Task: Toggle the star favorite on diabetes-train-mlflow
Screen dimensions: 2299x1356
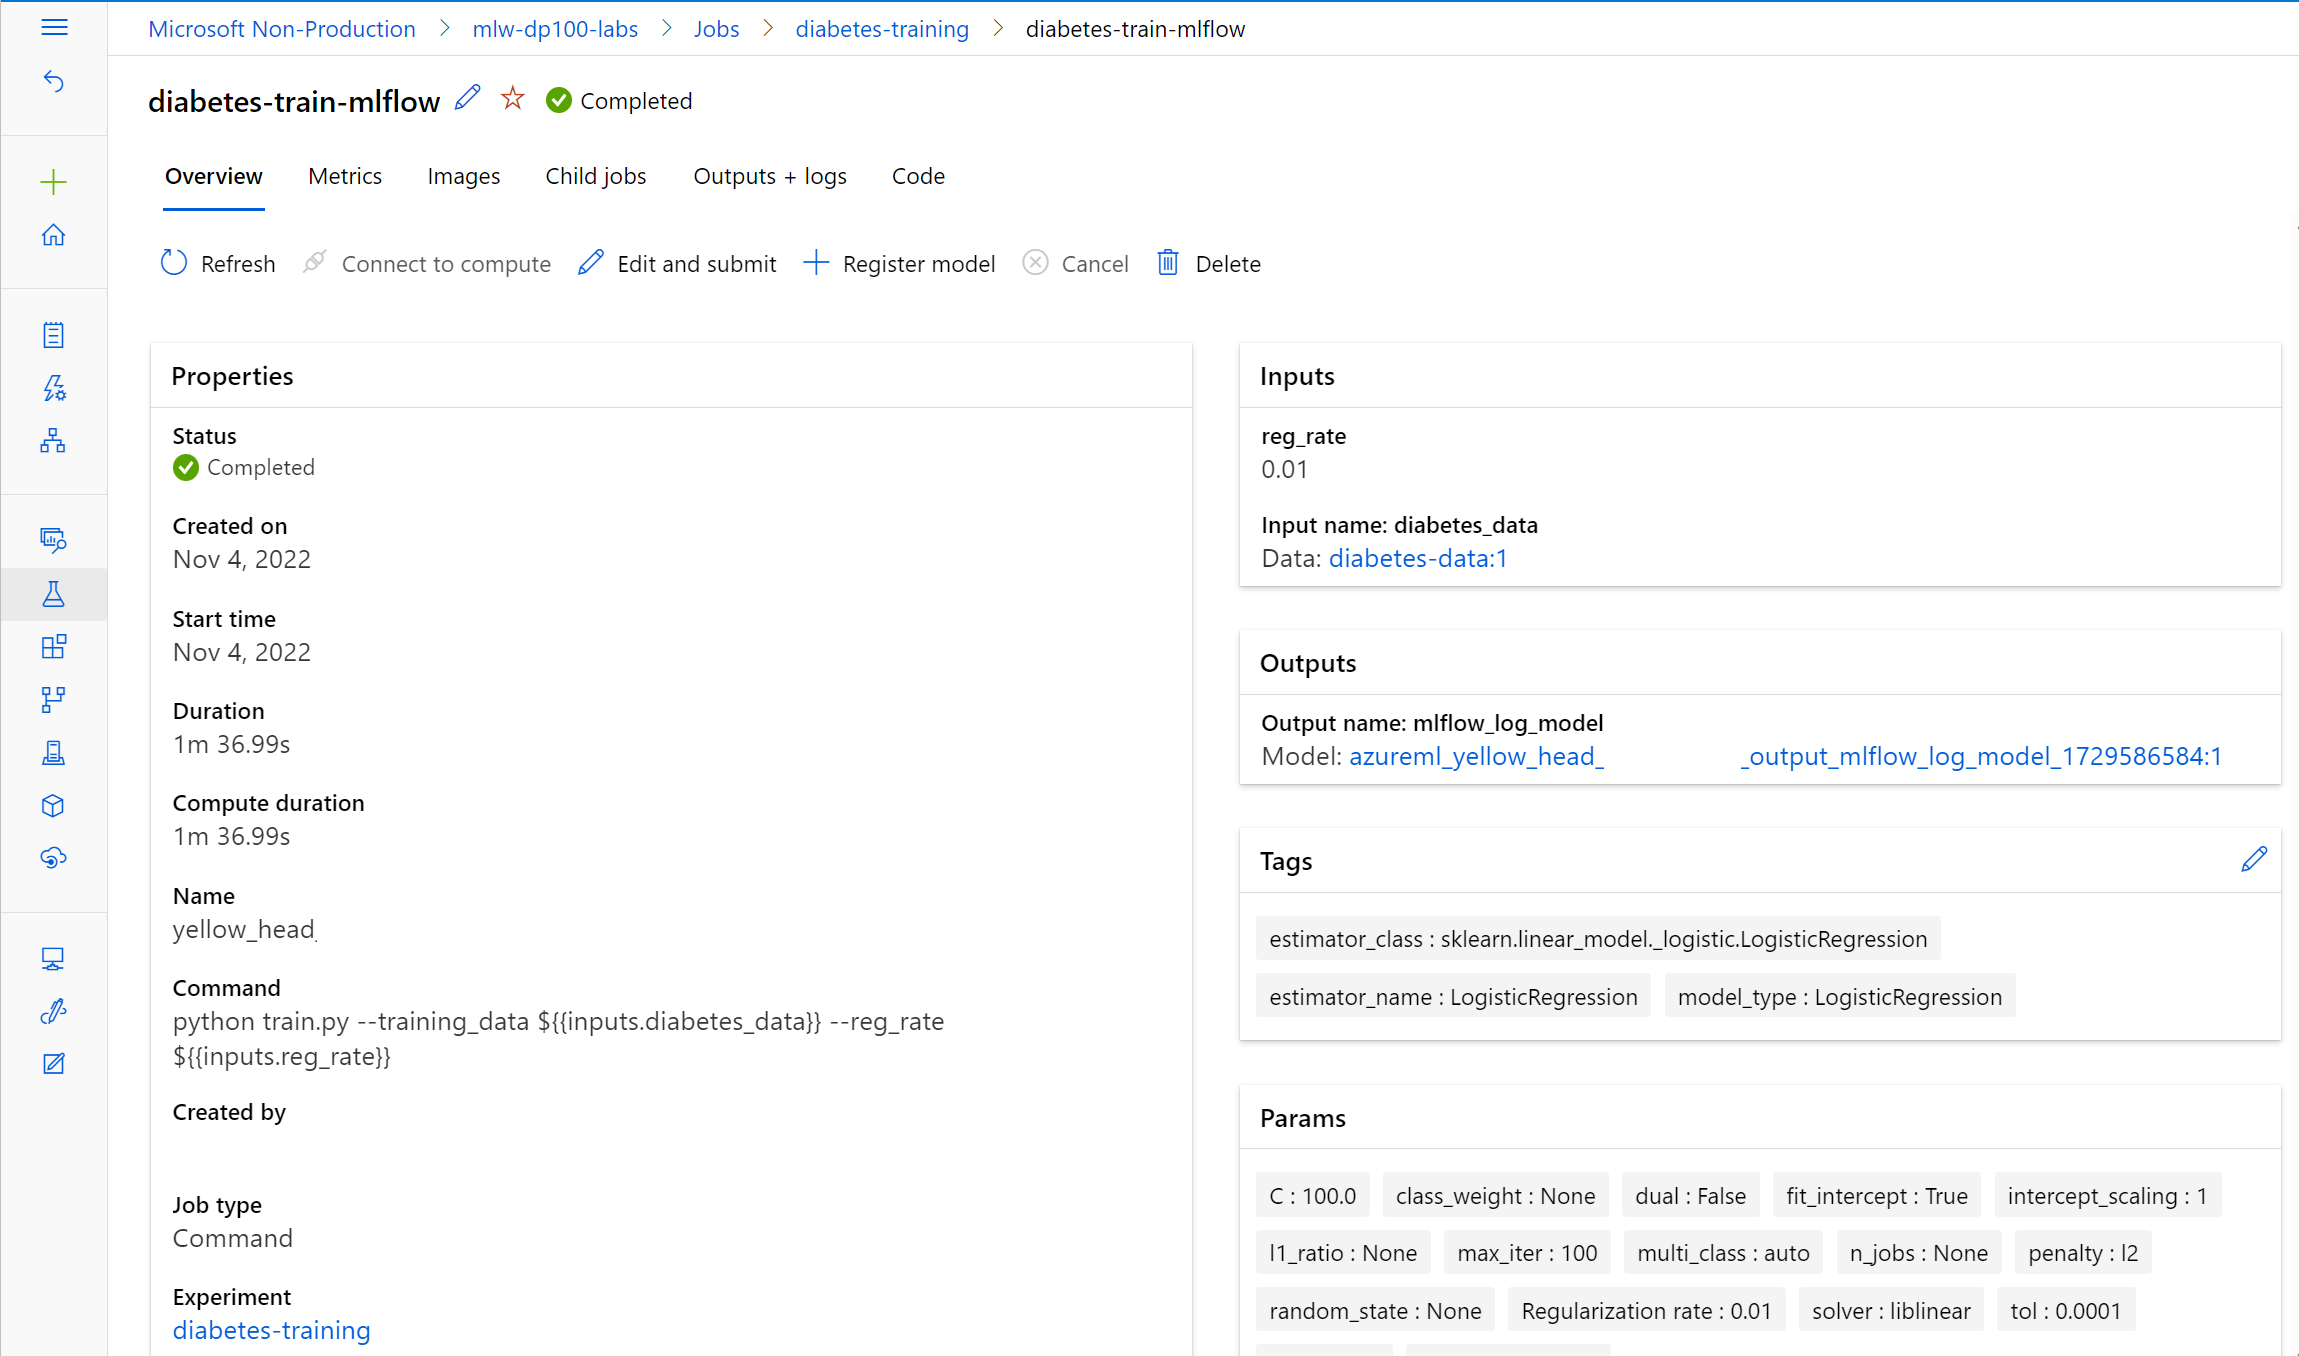Action: [x=513, y=98]
